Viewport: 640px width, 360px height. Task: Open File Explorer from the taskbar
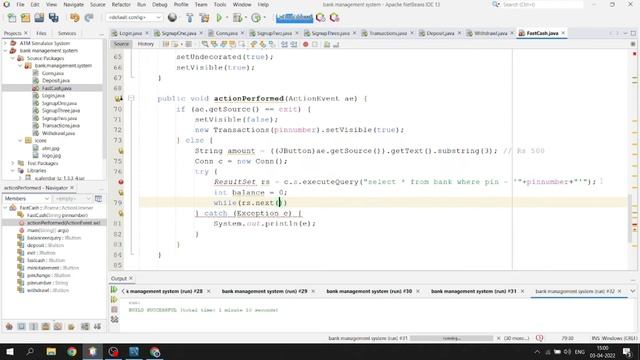coord(51,352)
